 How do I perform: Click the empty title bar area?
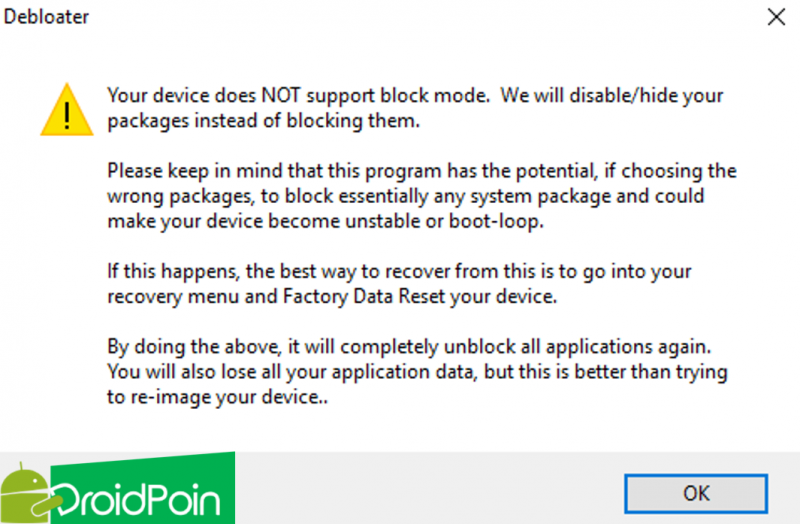point(400,17)
